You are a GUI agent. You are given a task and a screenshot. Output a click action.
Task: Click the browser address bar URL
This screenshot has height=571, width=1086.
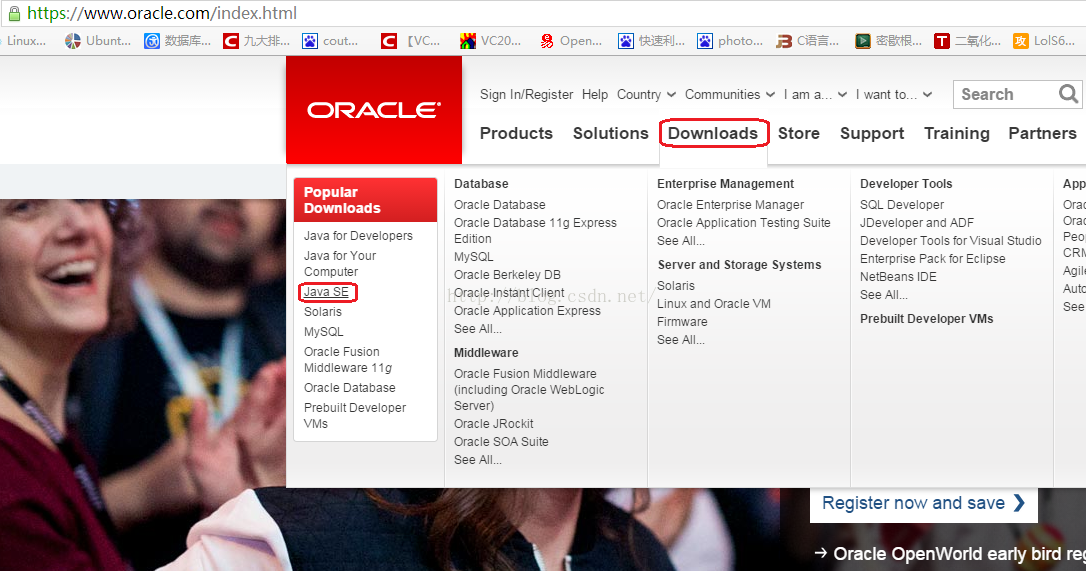[162, 14]
